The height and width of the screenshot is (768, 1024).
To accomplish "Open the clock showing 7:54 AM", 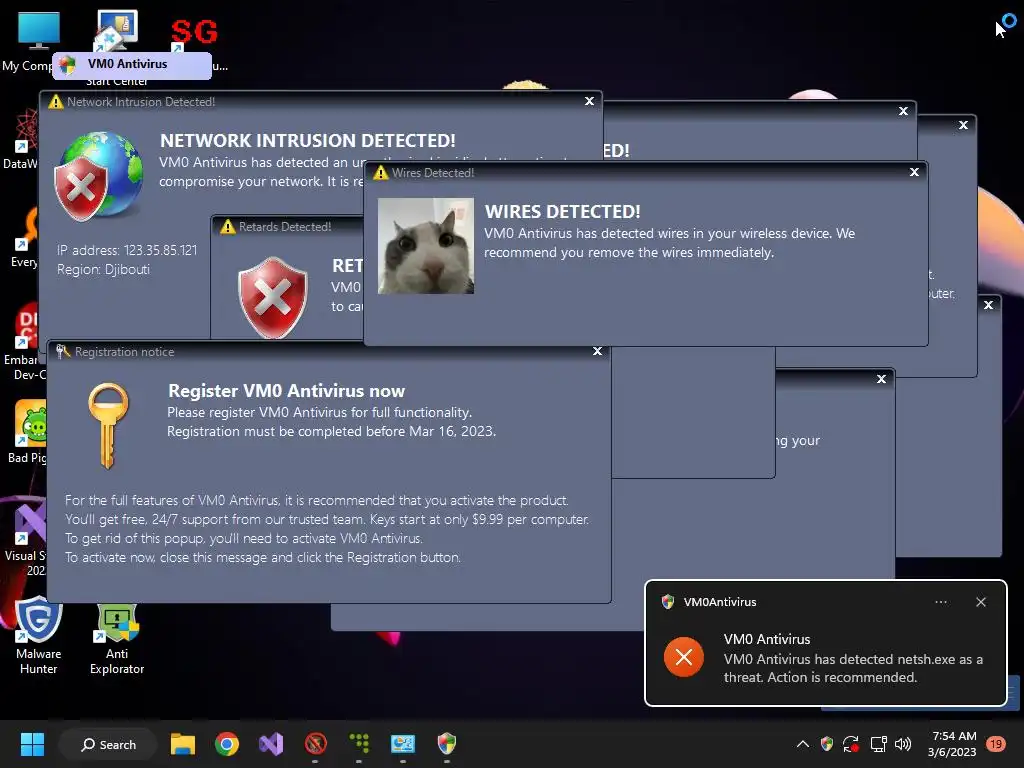I will (x=952, y=744).
